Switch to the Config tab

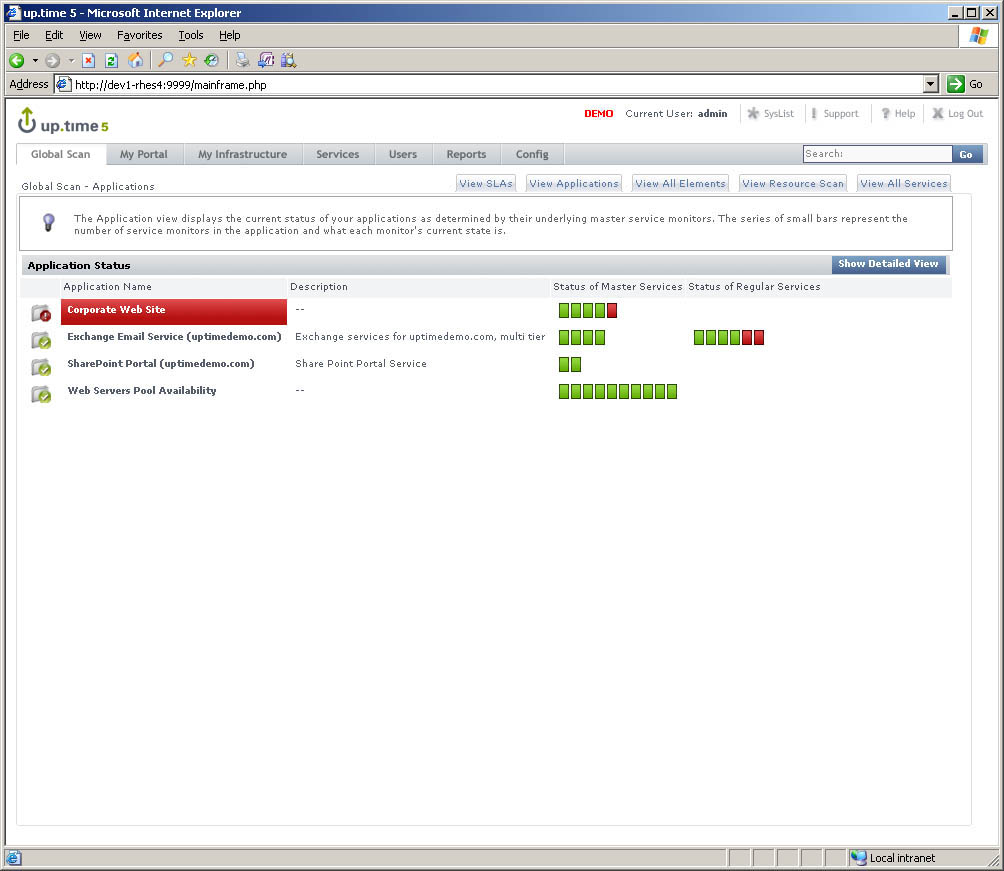[532, 154]
